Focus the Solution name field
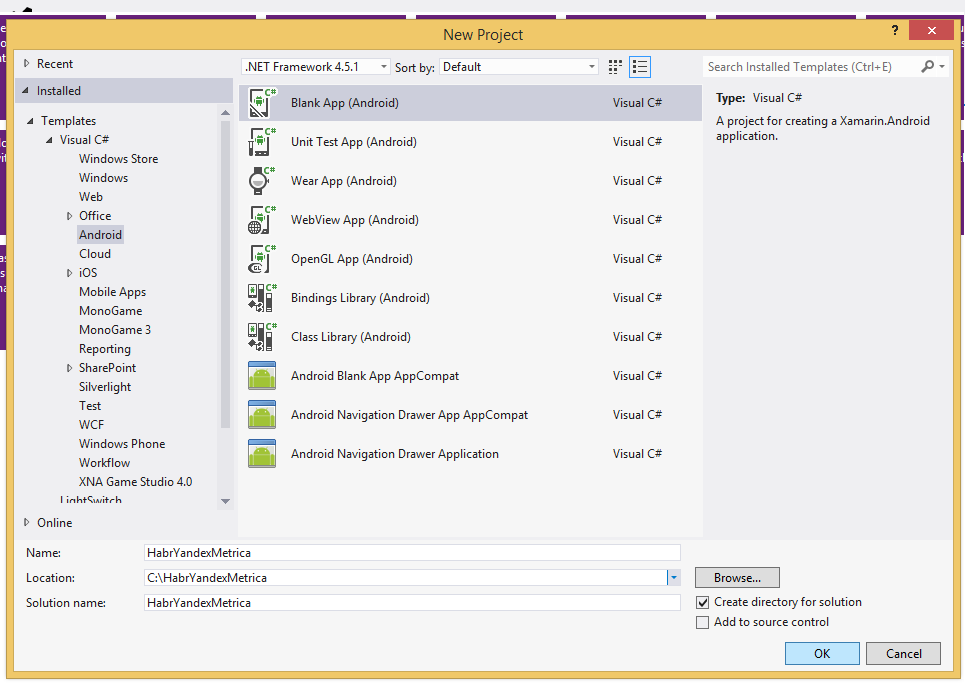This screenshot has width=965, height=684. click(x=412, y=603)
